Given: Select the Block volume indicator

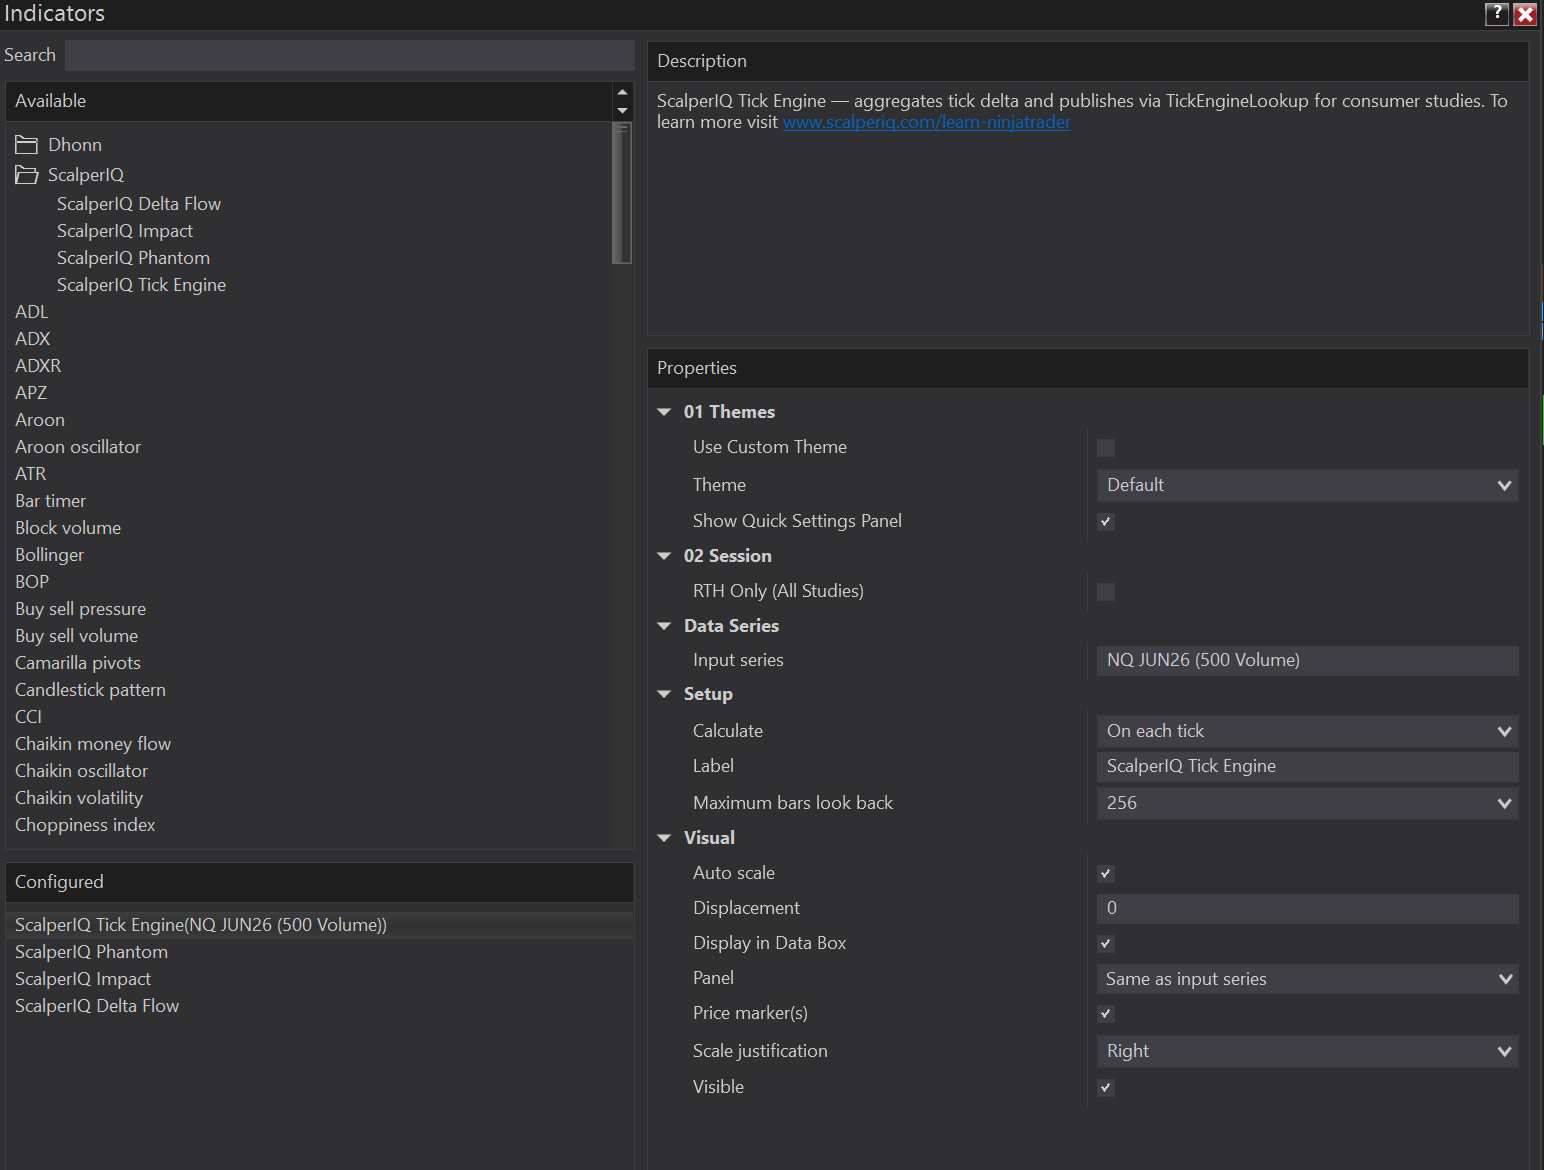Looking at the screenshot, I should [68, 528].
